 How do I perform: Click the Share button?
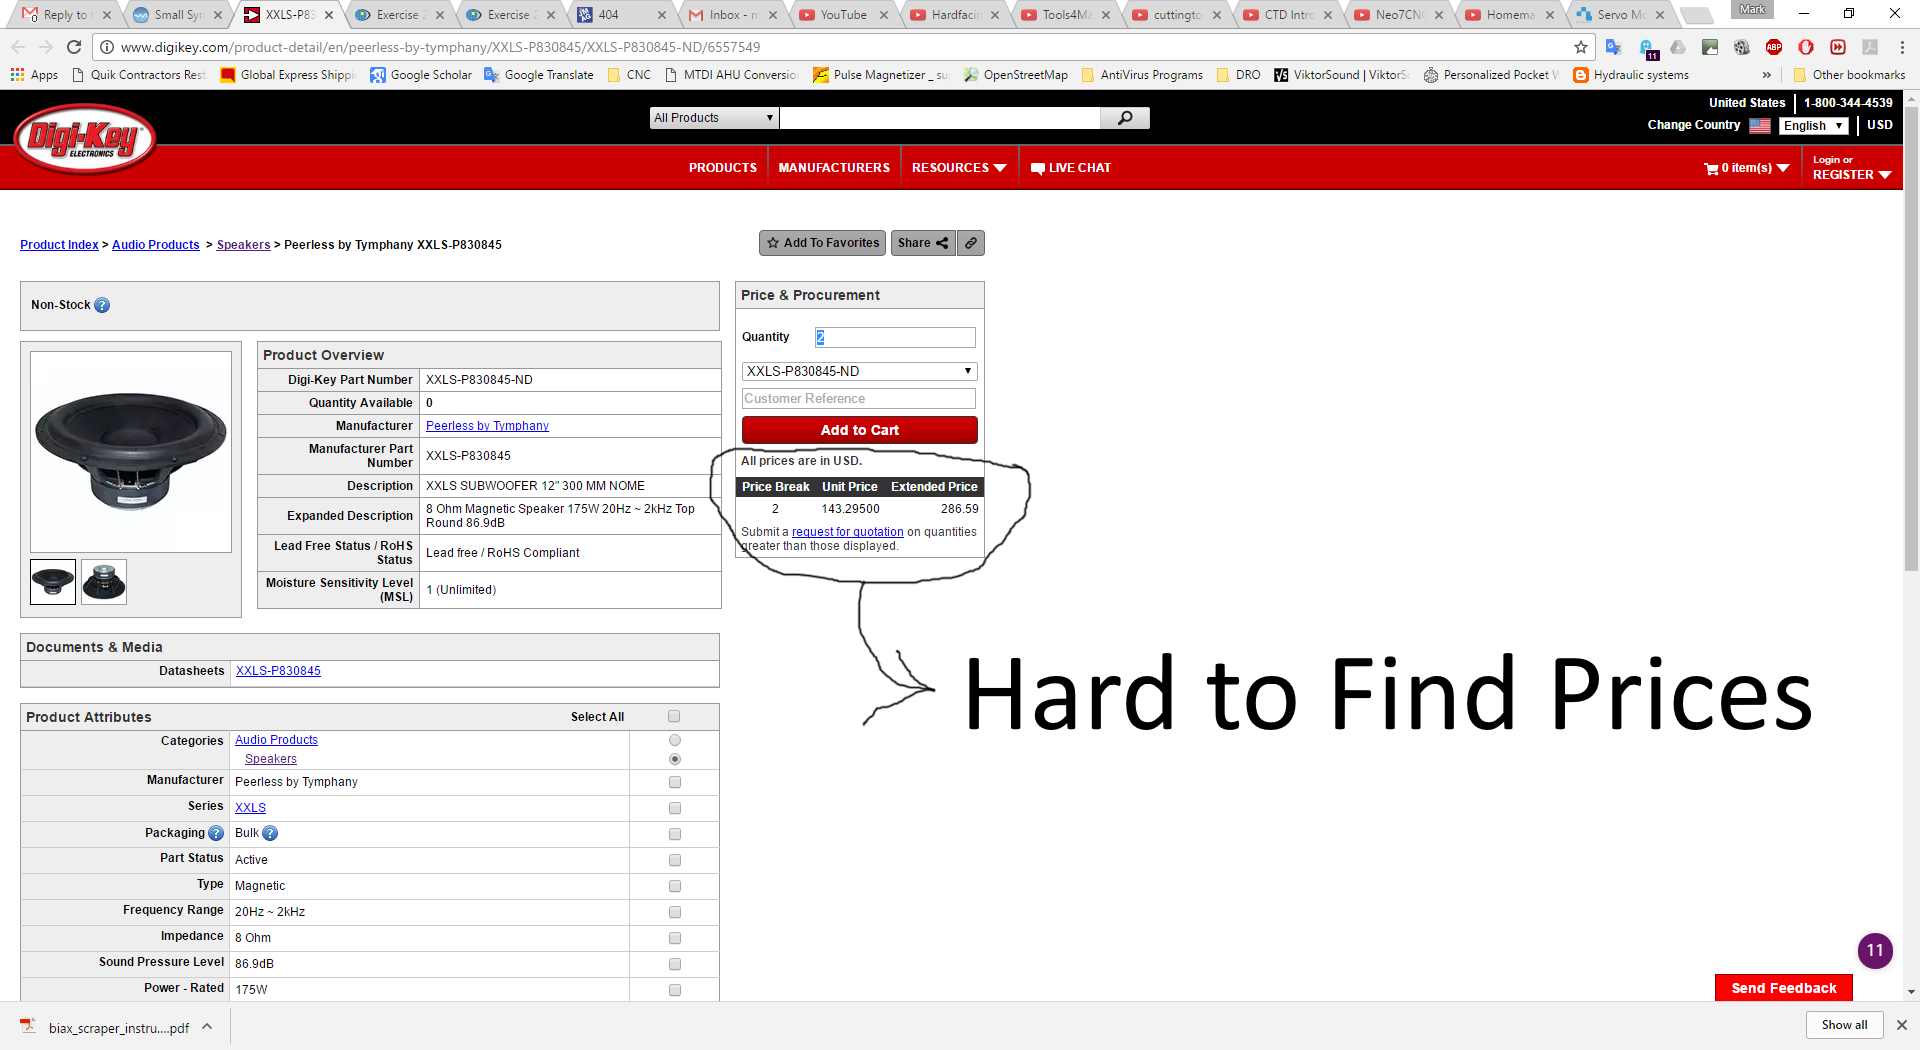click(923, 243)
